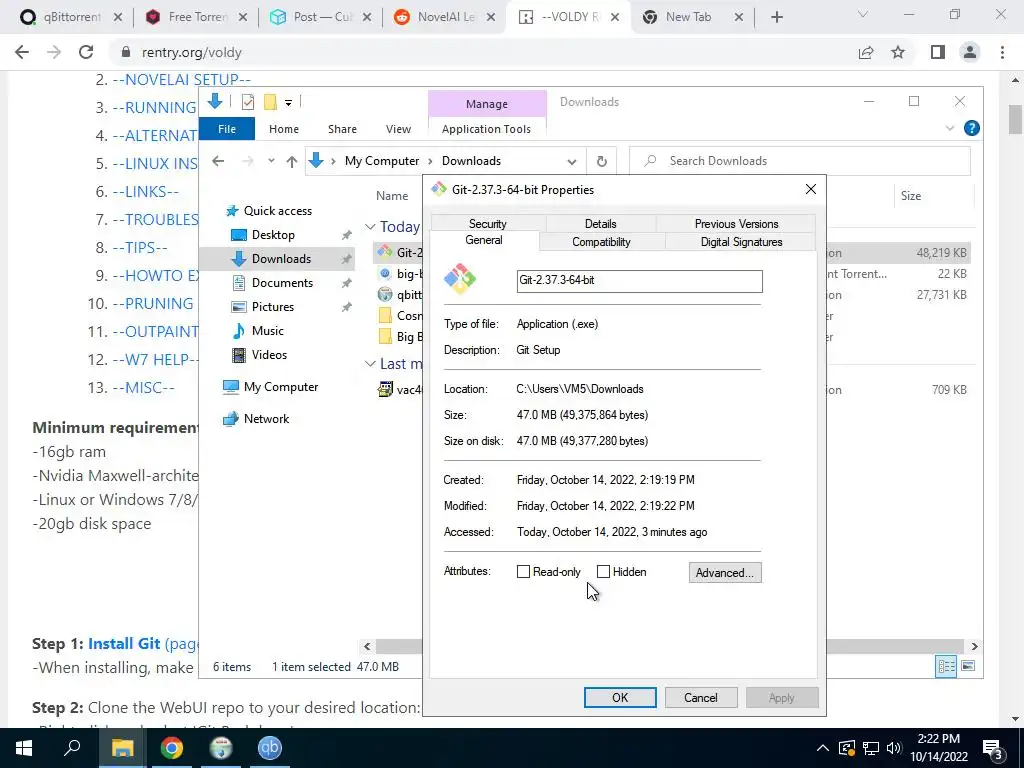Tick the Read-only attribute checkbox

[523, 571]
